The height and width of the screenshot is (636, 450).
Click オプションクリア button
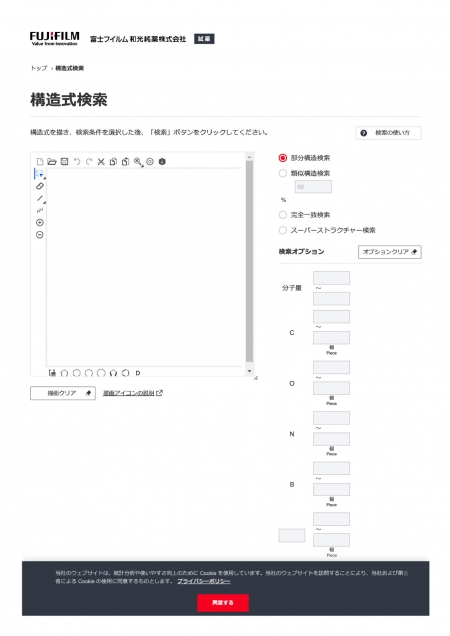pyautogui.click(x=390, y=252)
